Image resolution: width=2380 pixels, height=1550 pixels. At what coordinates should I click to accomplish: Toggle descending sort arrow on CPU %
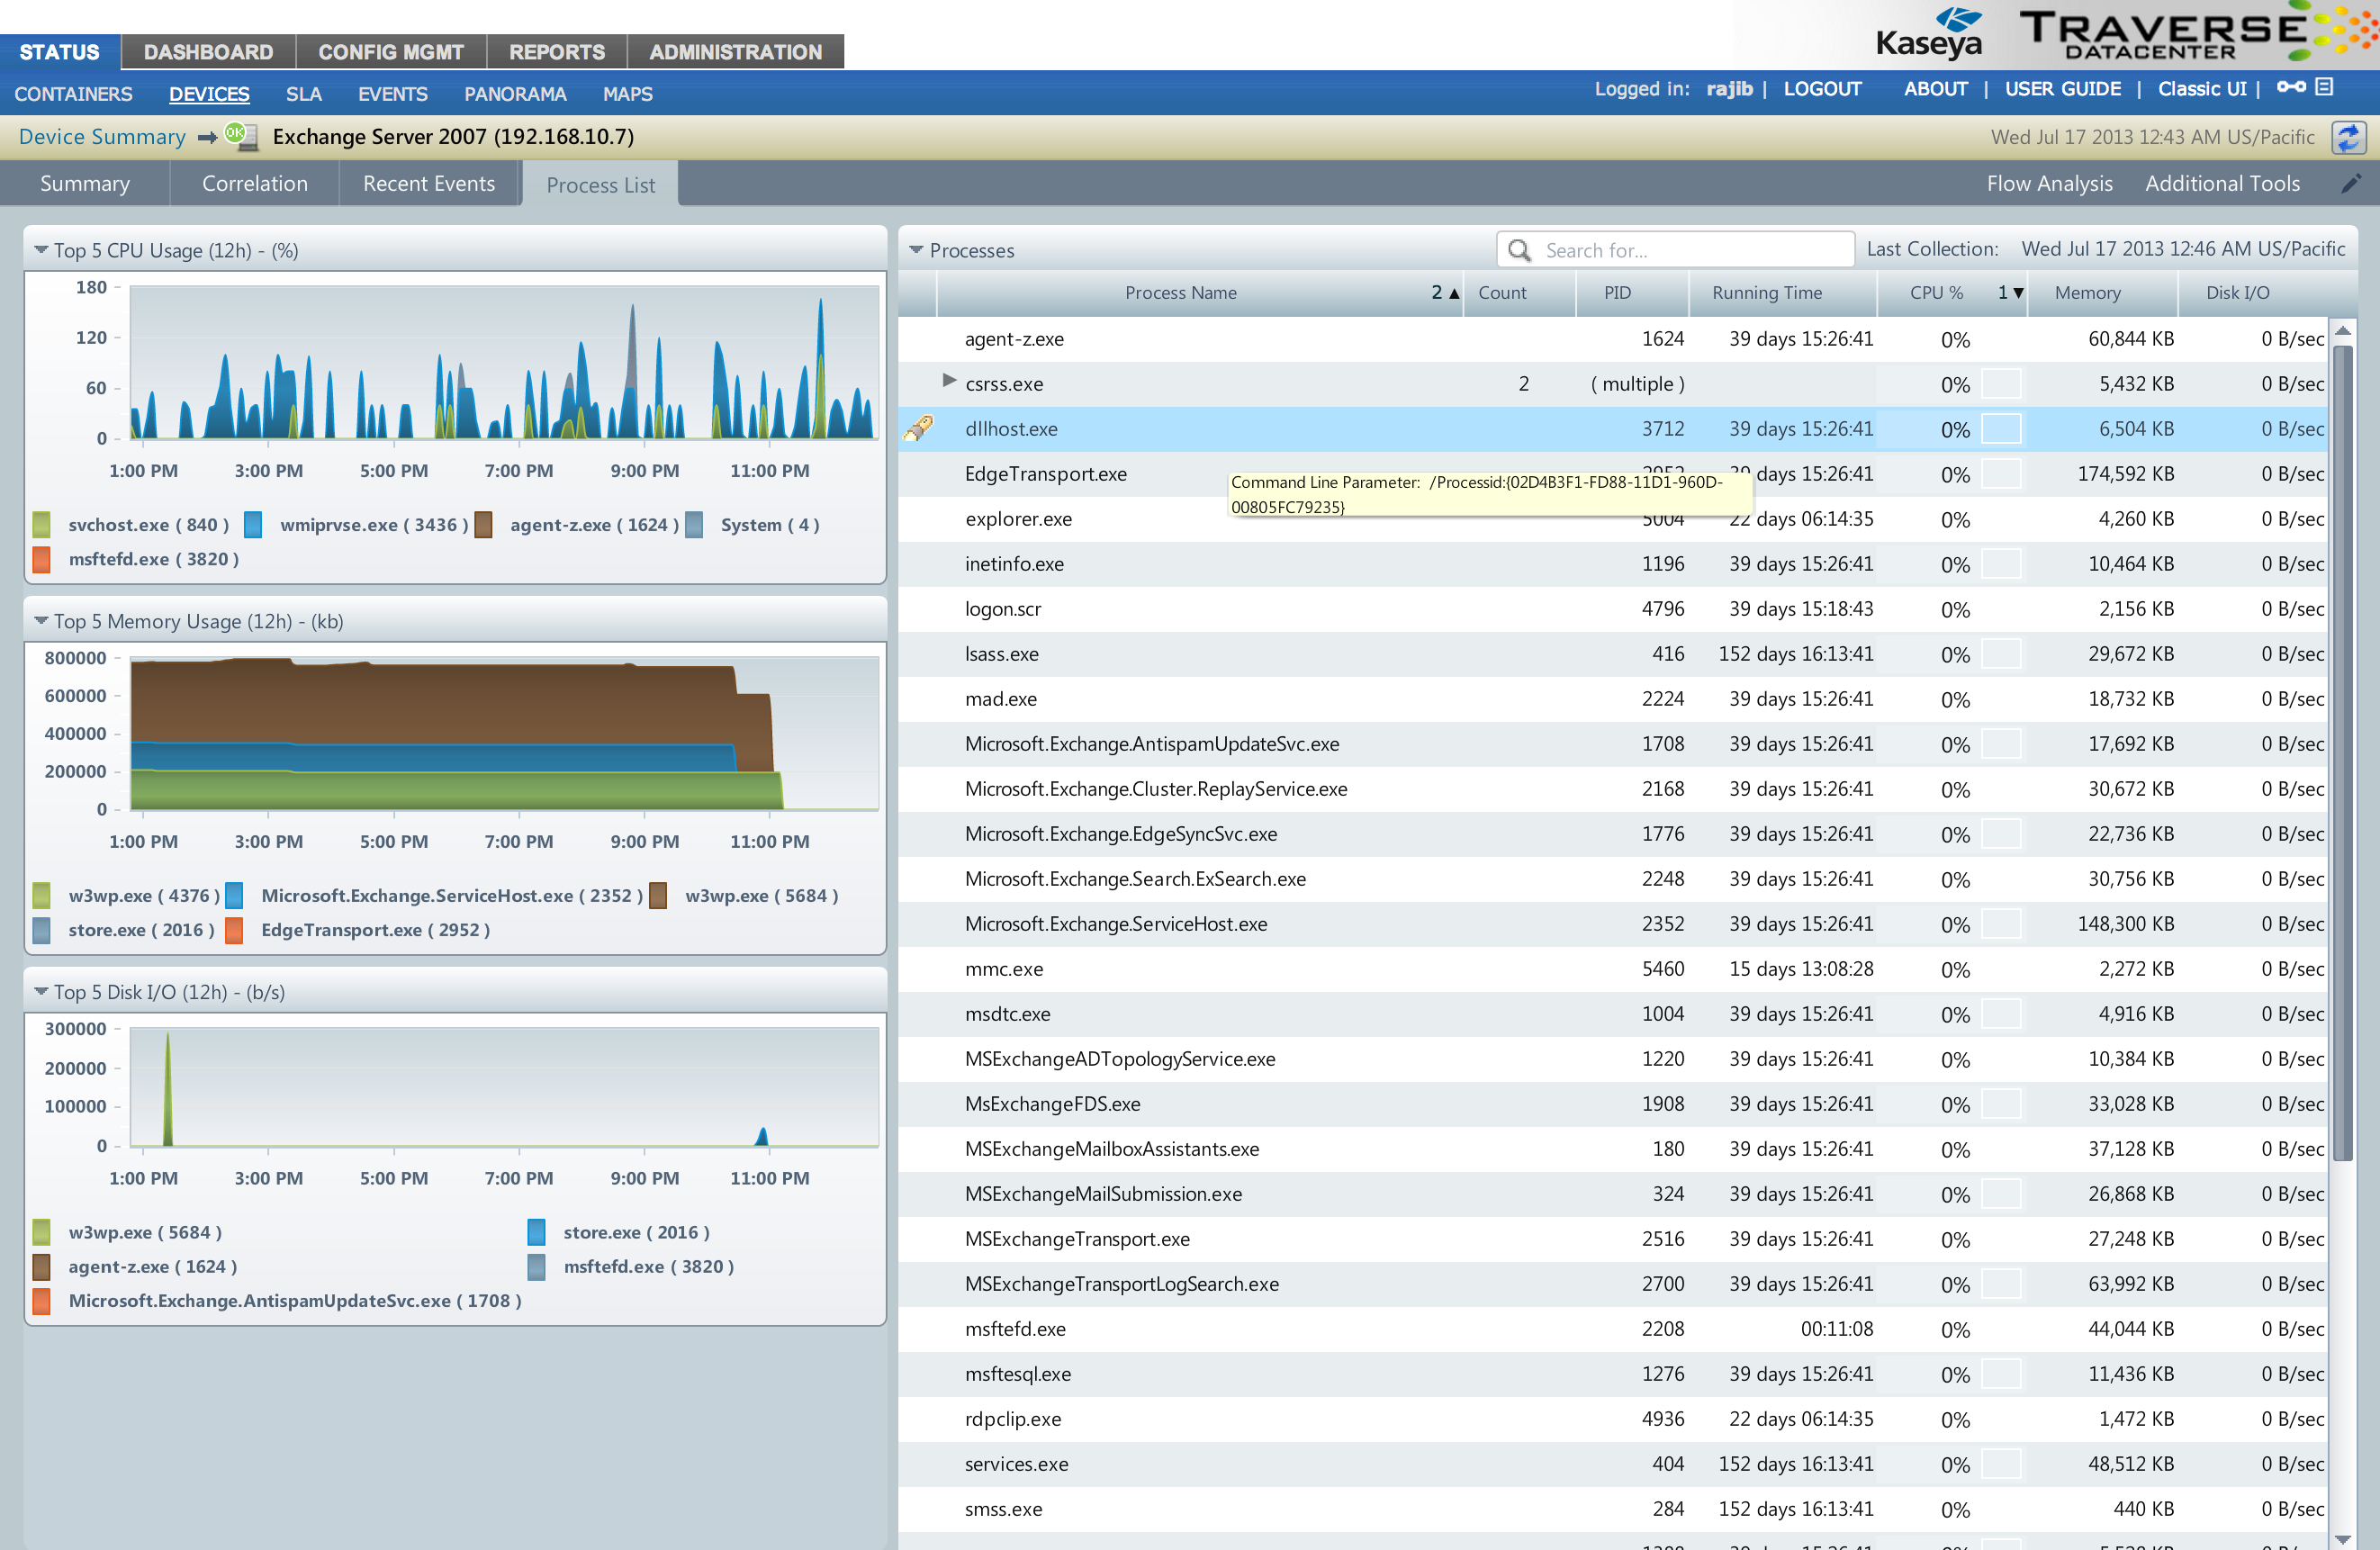tap(2018, 293)
